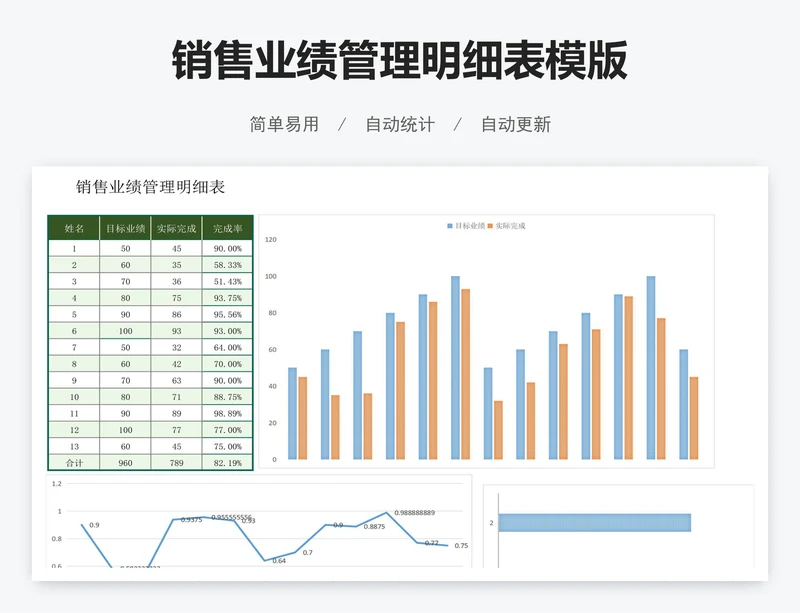Click the 88.75% completion rate cell
Viewport: 800px width, 613px height.
click(228, 397)
